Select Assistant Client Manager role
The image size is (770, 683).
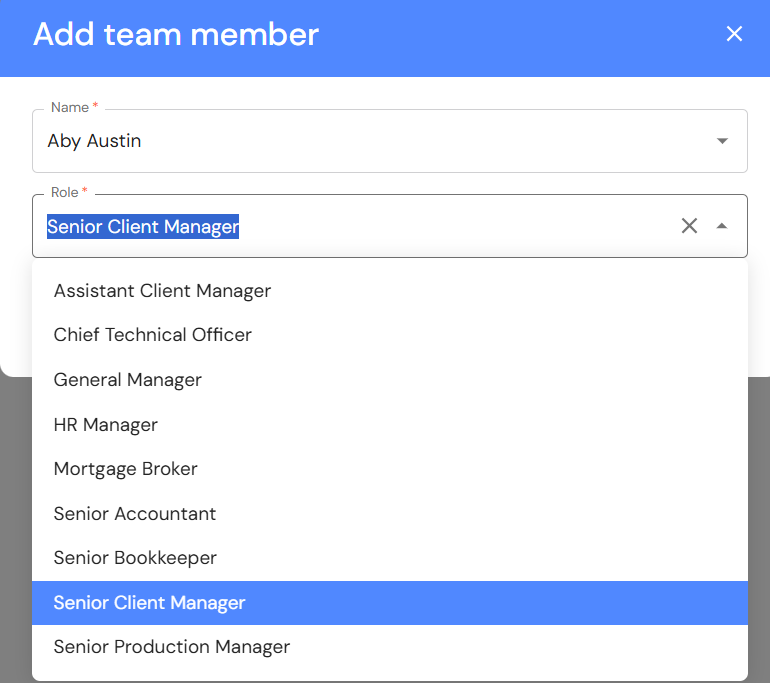pos(162,291)
